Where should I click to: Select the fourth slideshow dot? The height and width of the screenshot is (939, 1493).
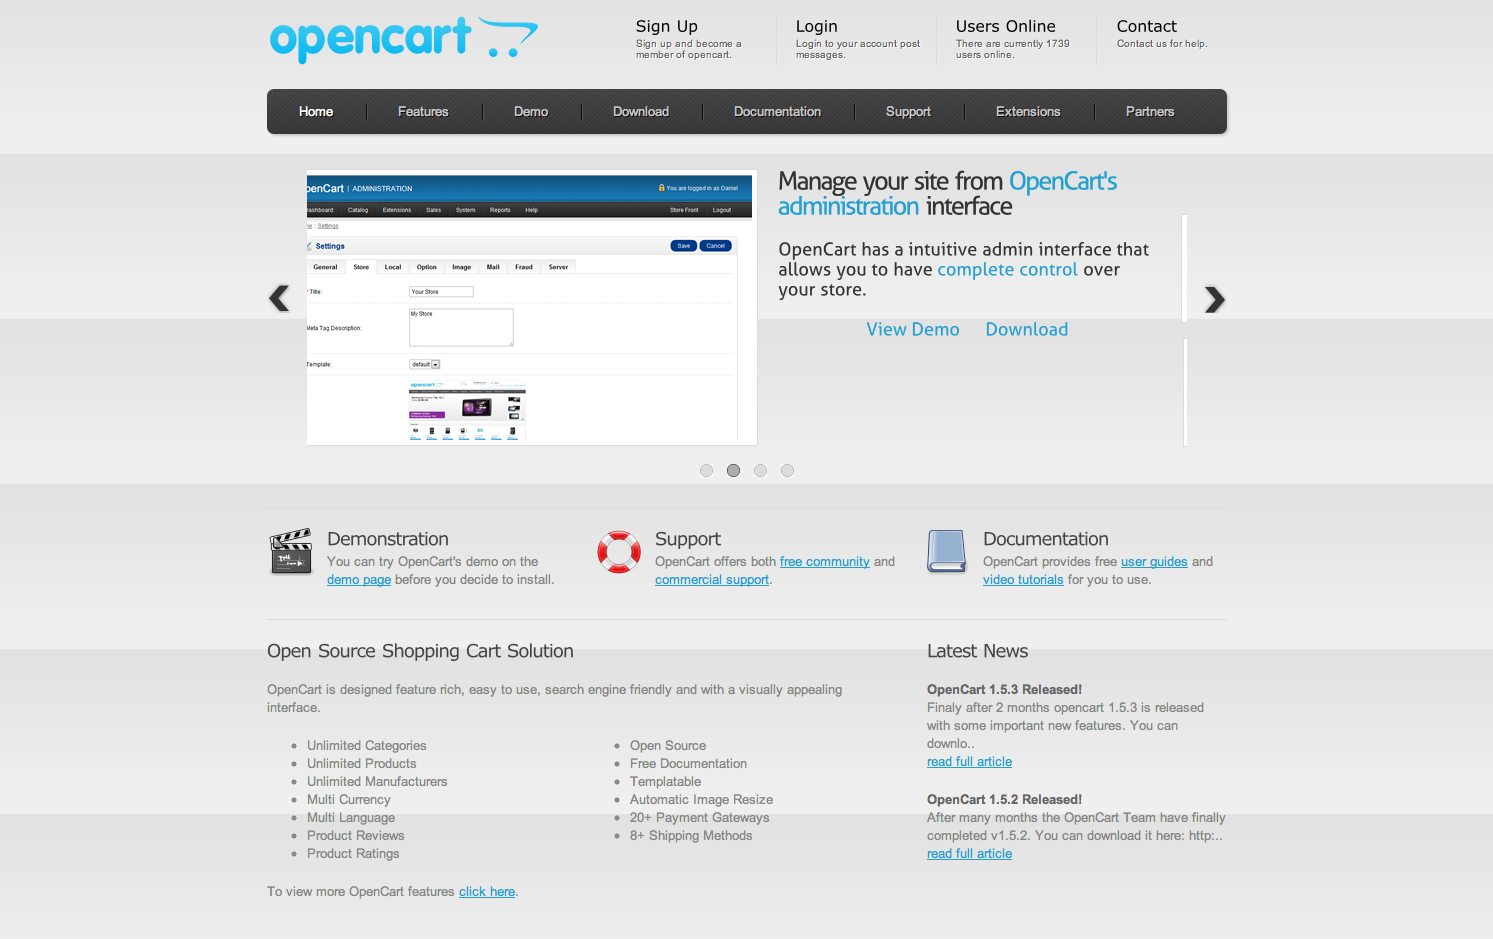pos(787,471)
